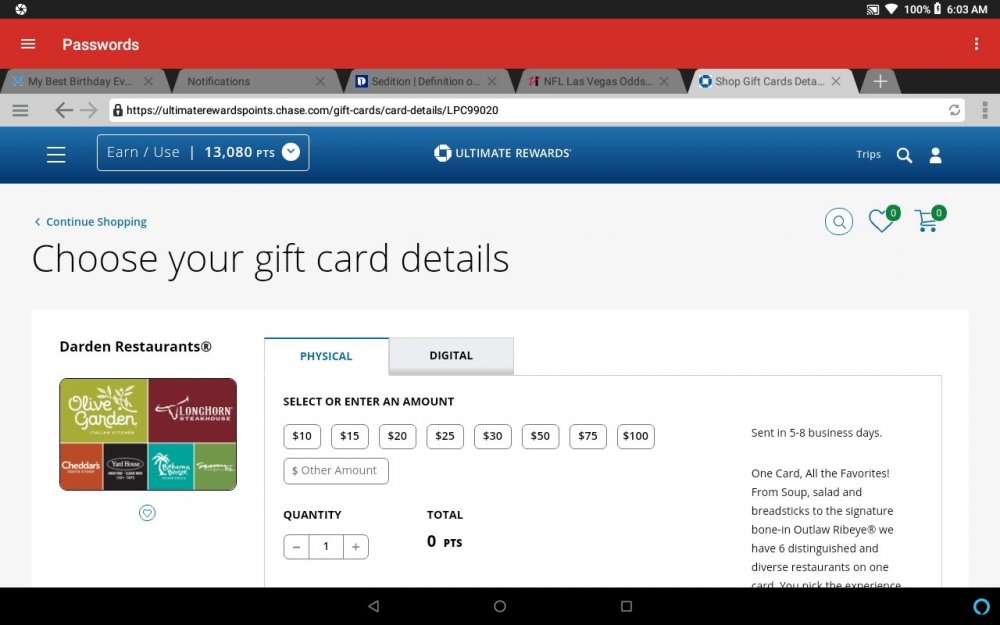Screen dimensions: 1000x625
Task: Click the Continue Shopping link
Action: 91,222
